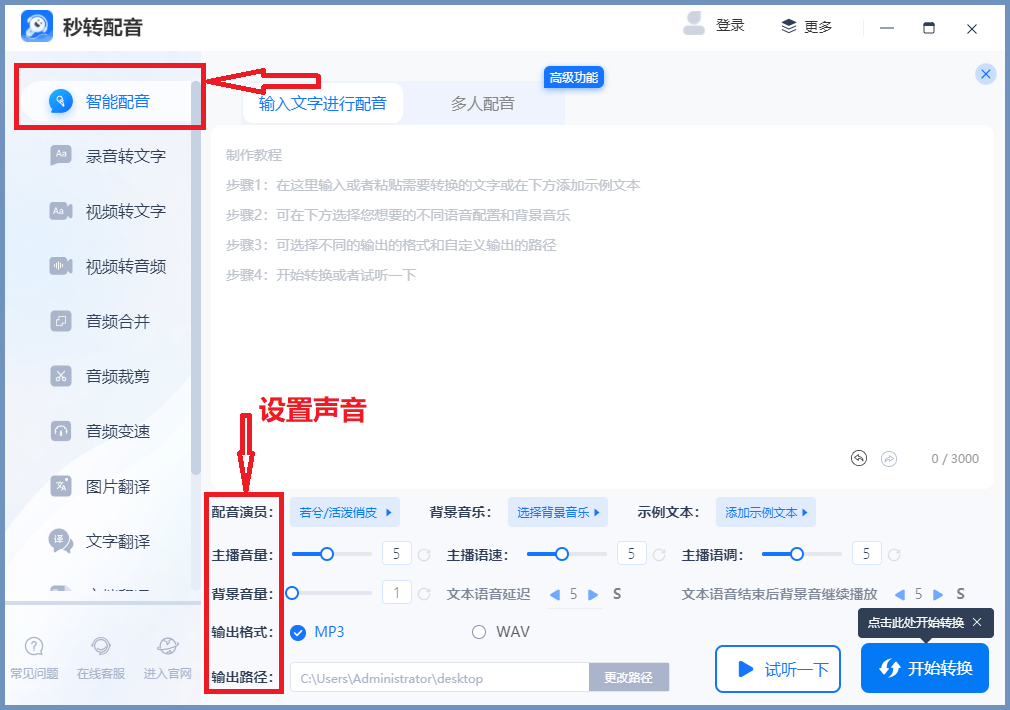Click the 进入官网 planet icon
Image resolution: width=1010 pixels, height=710 pixels.
coord(167,646)
